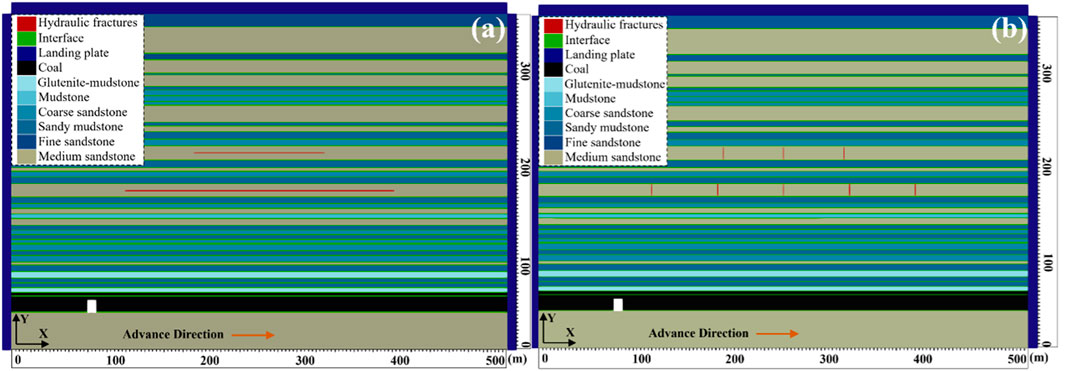Image resolution: width=1065 pixels, height=371 pixels.
Task: Click the white opening in coal seam (b)
Action: point(618,304)
